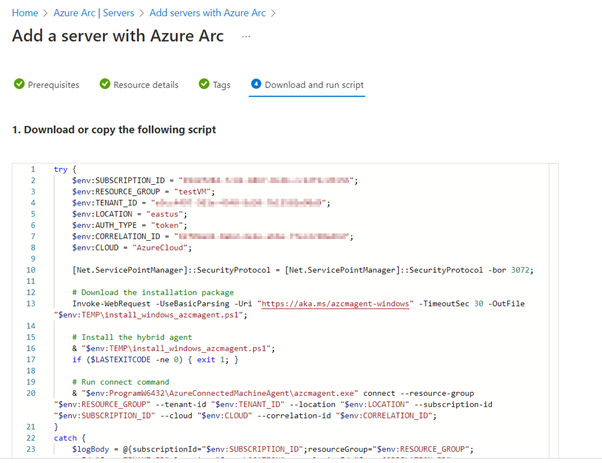Go to the Home breadcrumb

click(x=25, y=13)
